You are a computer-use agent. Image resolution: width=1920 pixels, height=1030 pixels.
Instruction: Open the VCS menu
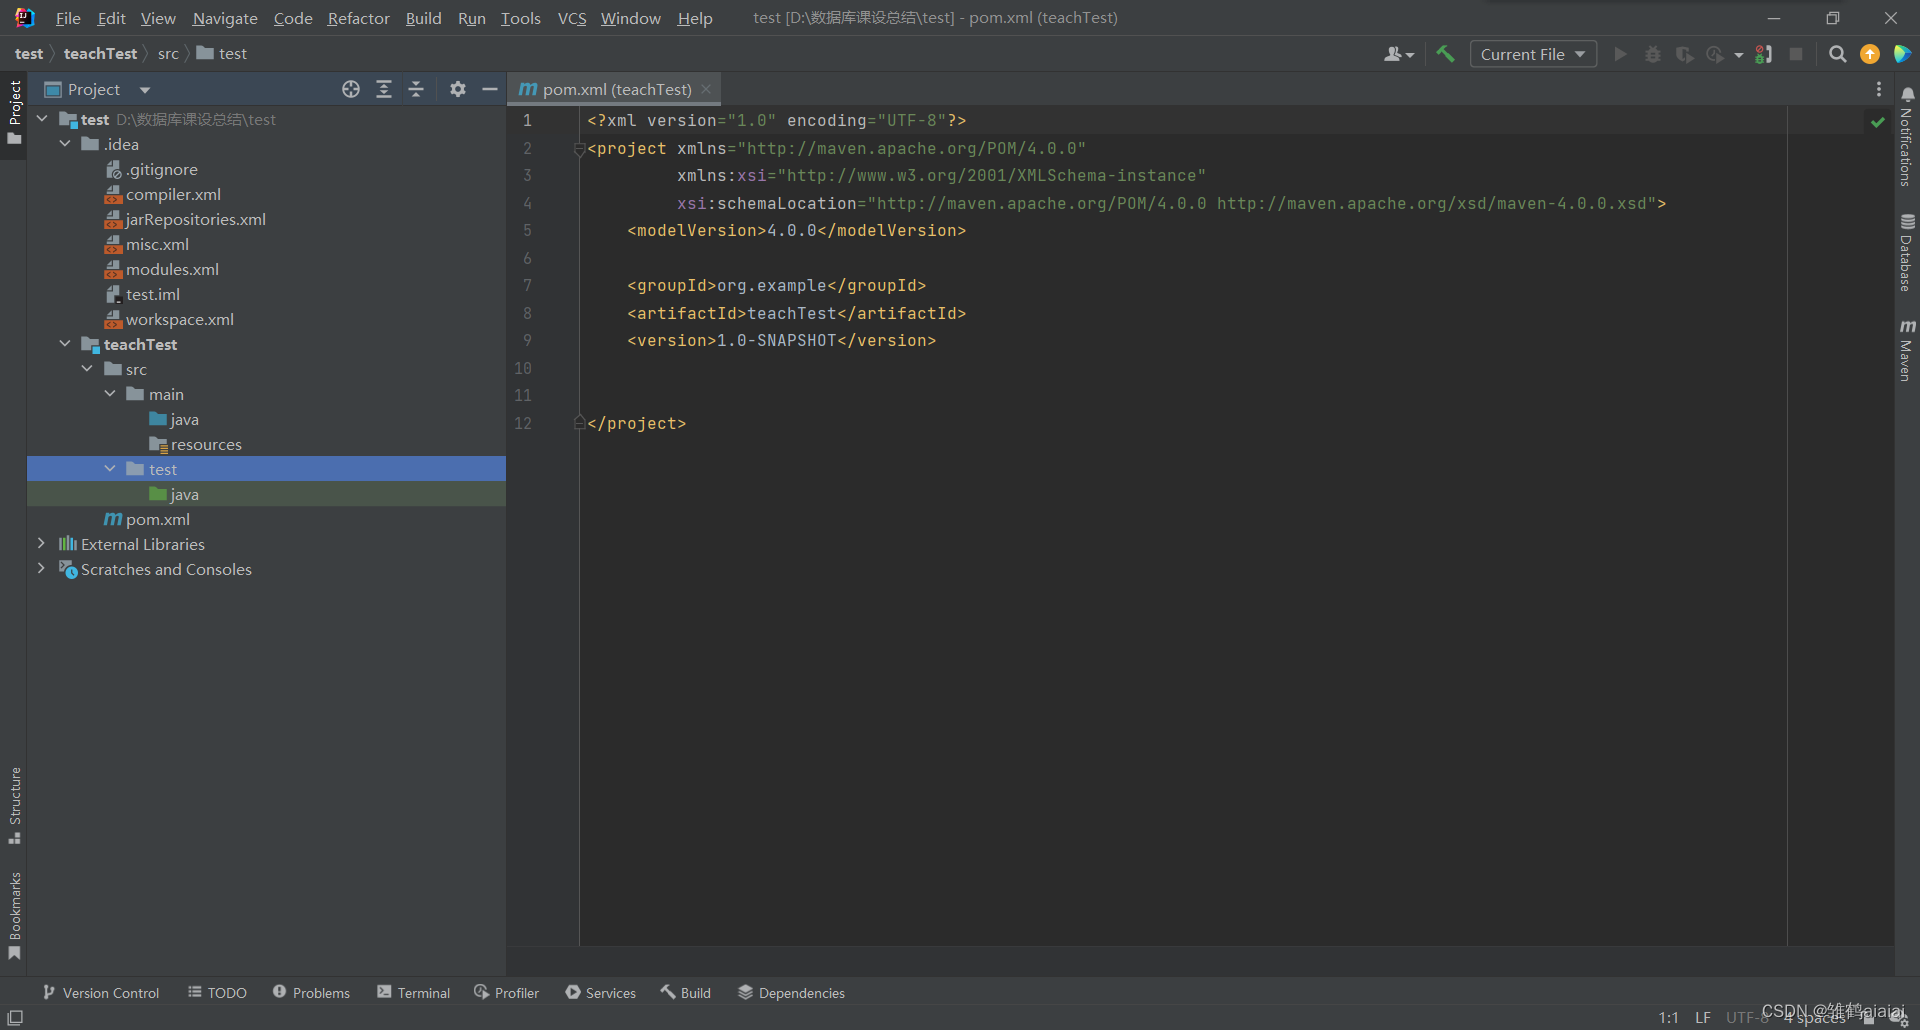[x=572, y=18]
